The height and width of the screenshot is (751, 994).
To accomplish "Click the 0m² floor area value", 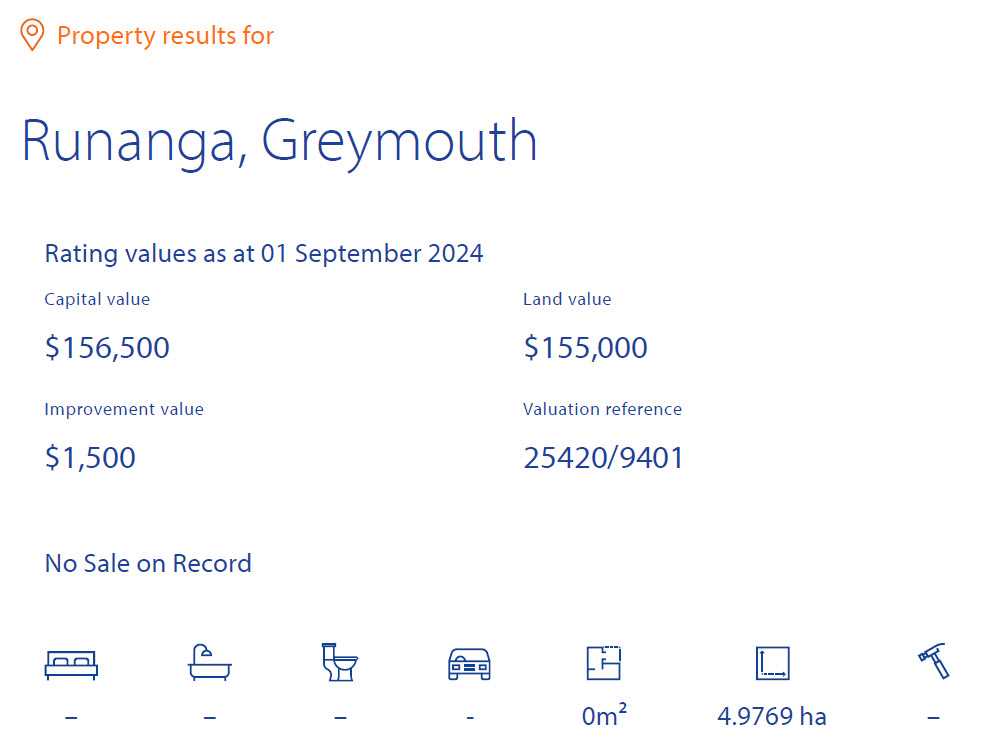I will (x=604, y=716).
